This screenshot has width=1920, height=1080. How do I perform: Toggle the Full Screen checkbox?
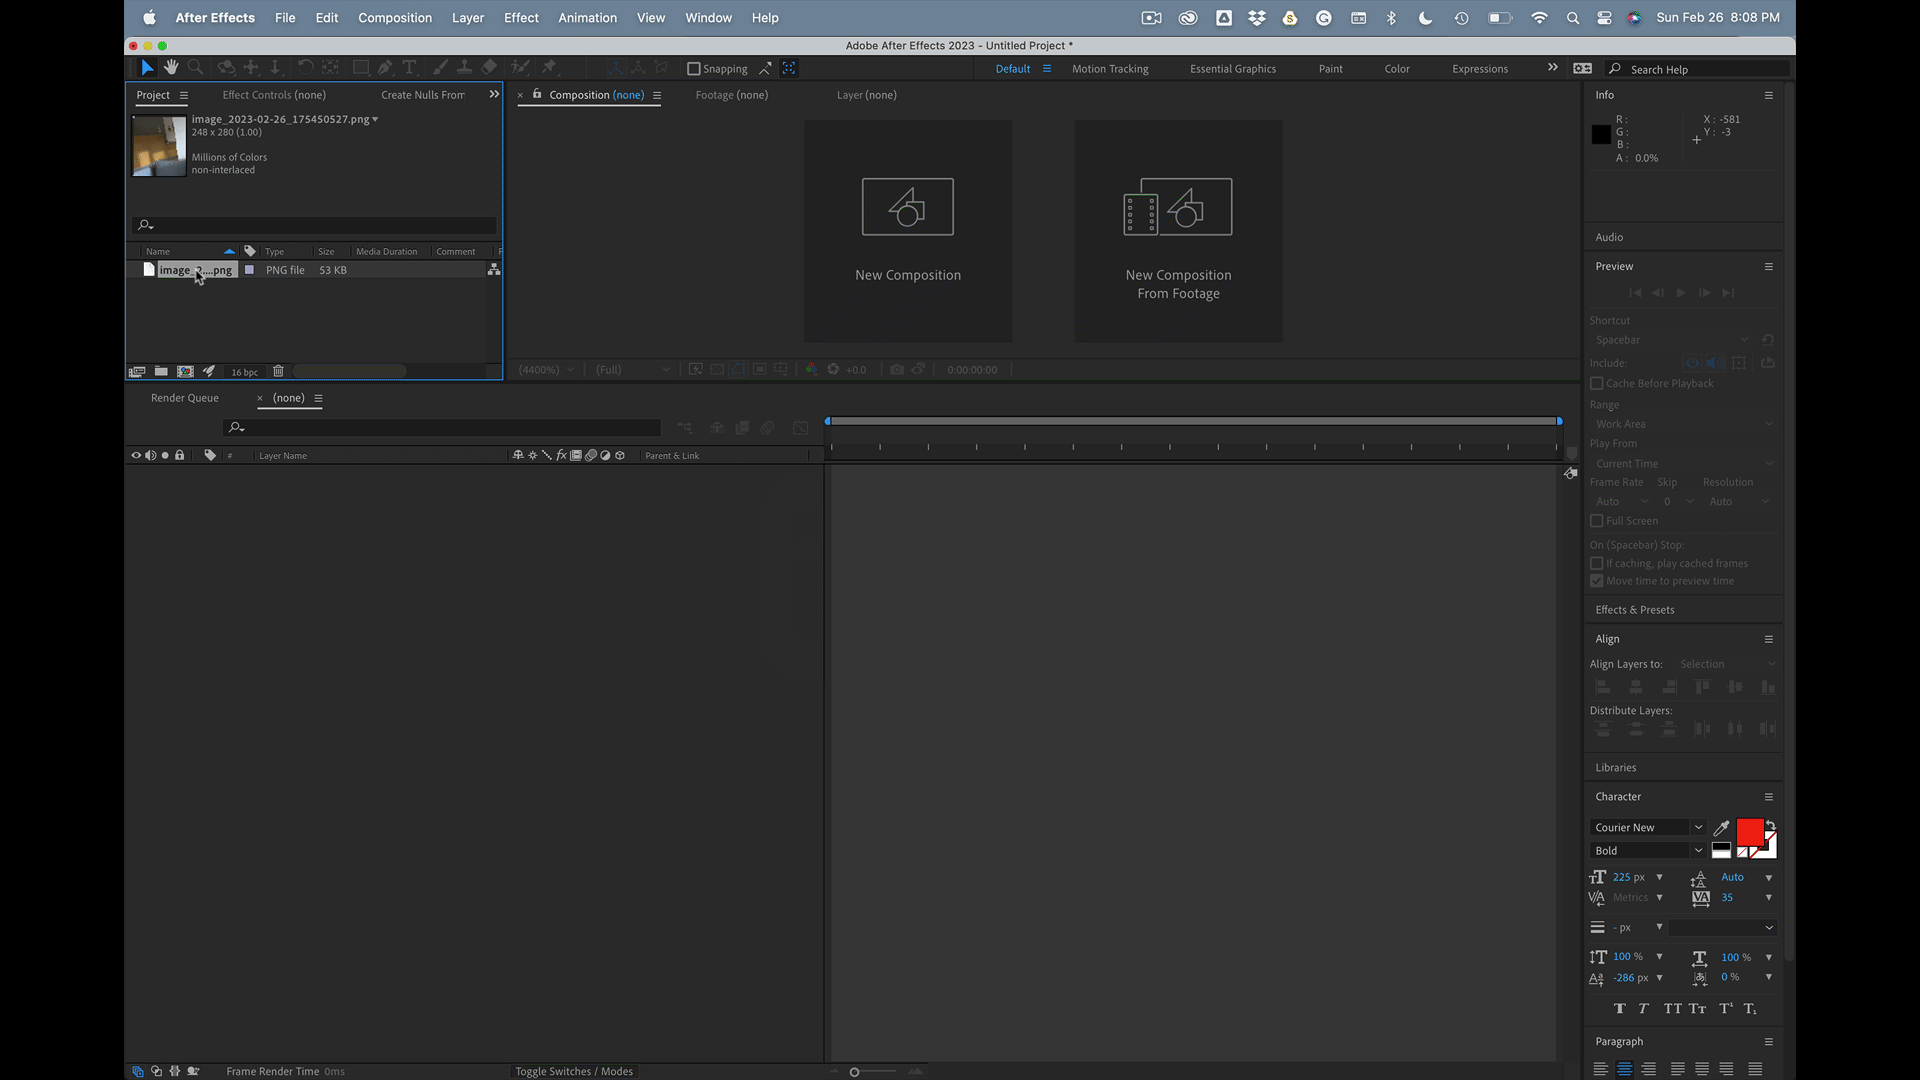pyautogui.click(x=1597, y=521)
